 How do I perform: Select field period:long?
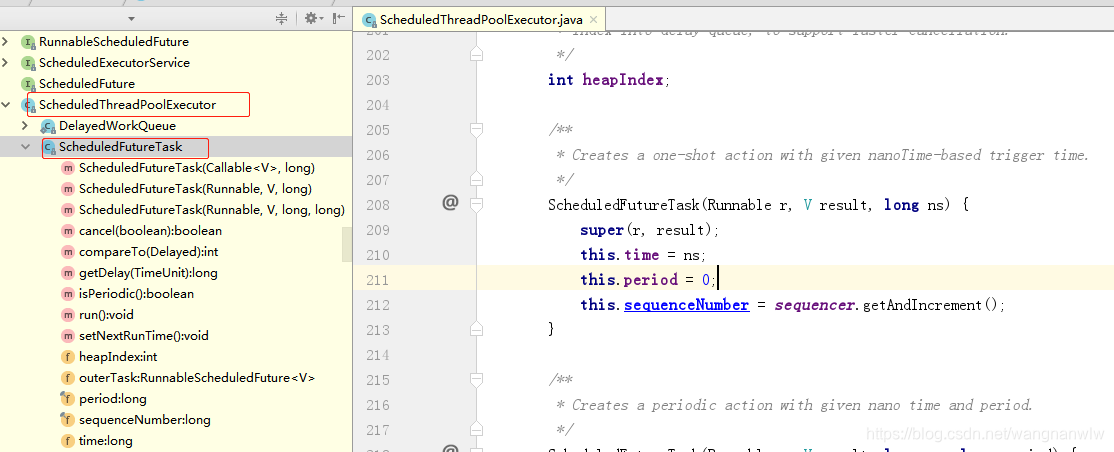coord(113,399)
